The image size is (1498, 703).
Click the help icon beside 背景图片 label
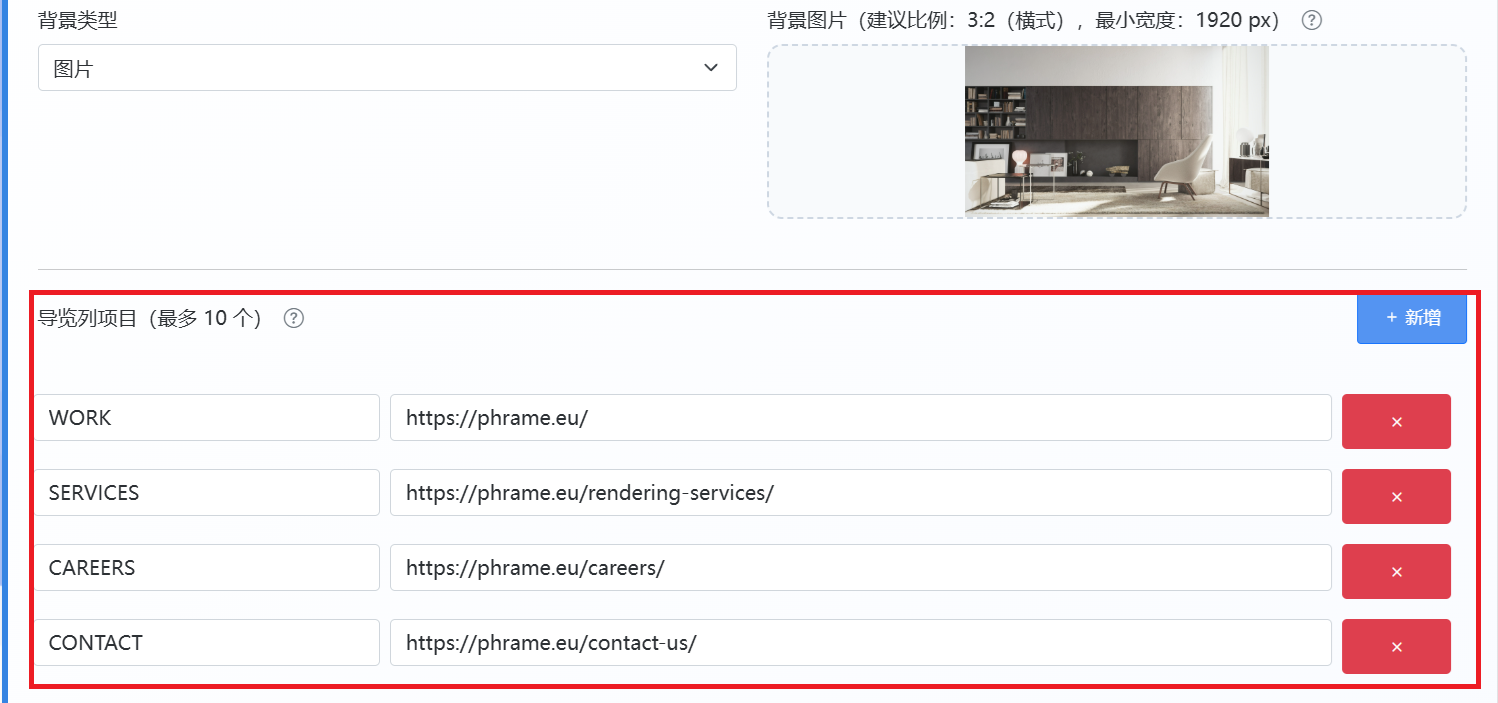click(x=1311, y=20)
